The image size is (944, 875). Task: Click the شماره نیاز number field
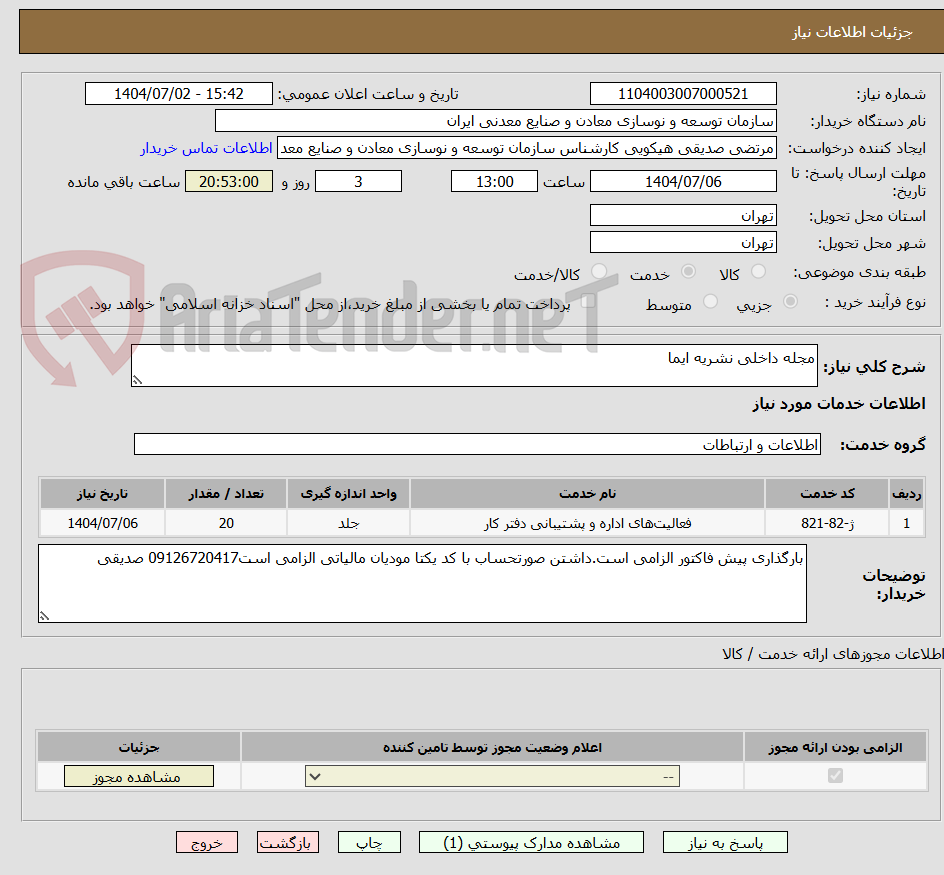(x=683, y=93)
